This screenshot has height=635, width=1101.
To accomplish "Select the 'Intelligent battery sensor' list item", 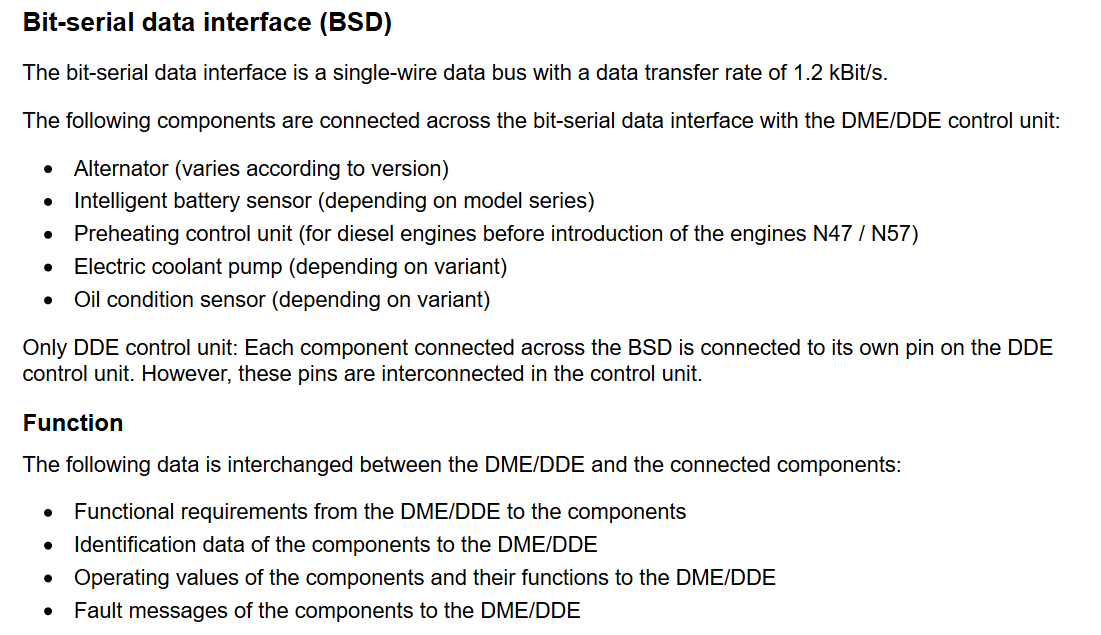I will 334,201.
